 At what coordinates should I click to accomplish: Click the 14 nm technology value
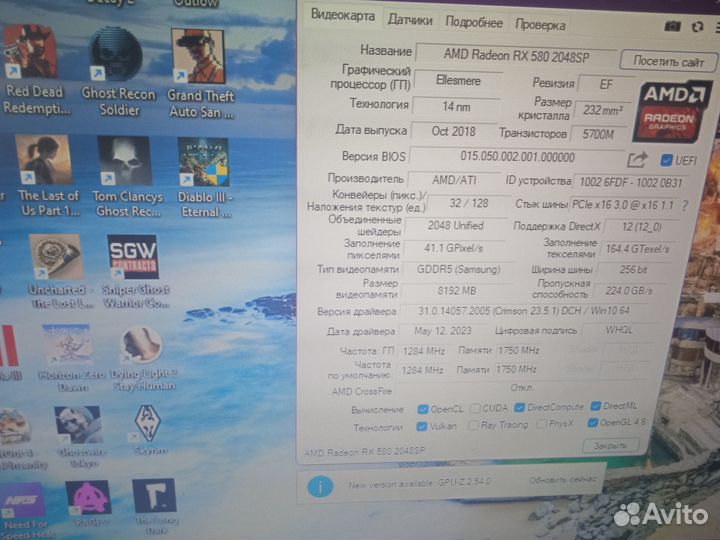pos(456,107)
